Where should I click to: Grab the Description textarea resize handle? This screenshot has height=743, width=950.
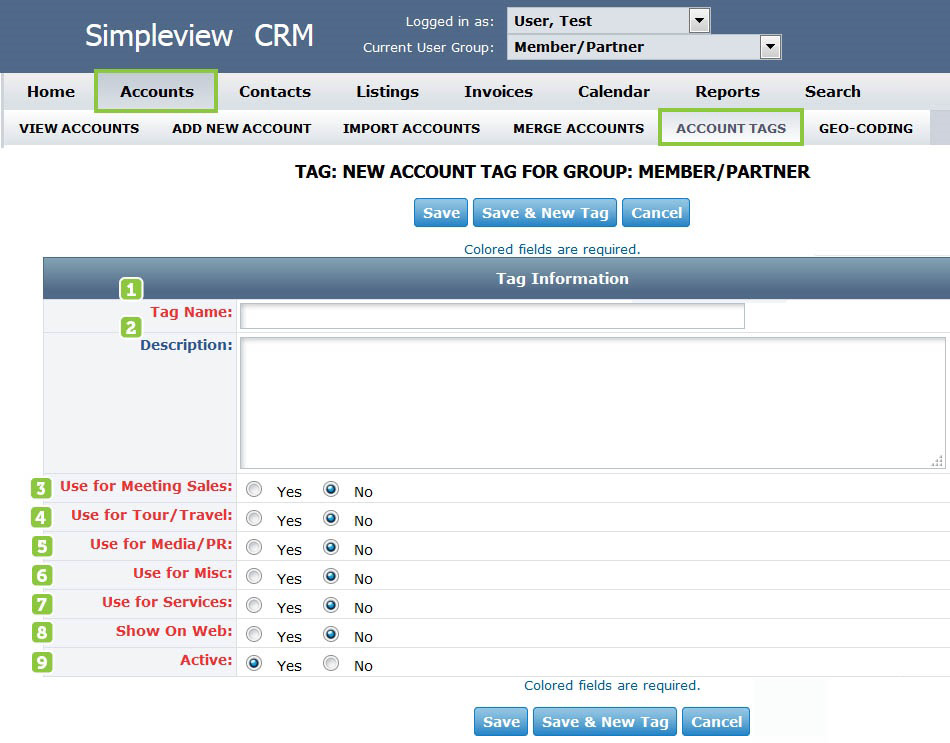(937, 461)
